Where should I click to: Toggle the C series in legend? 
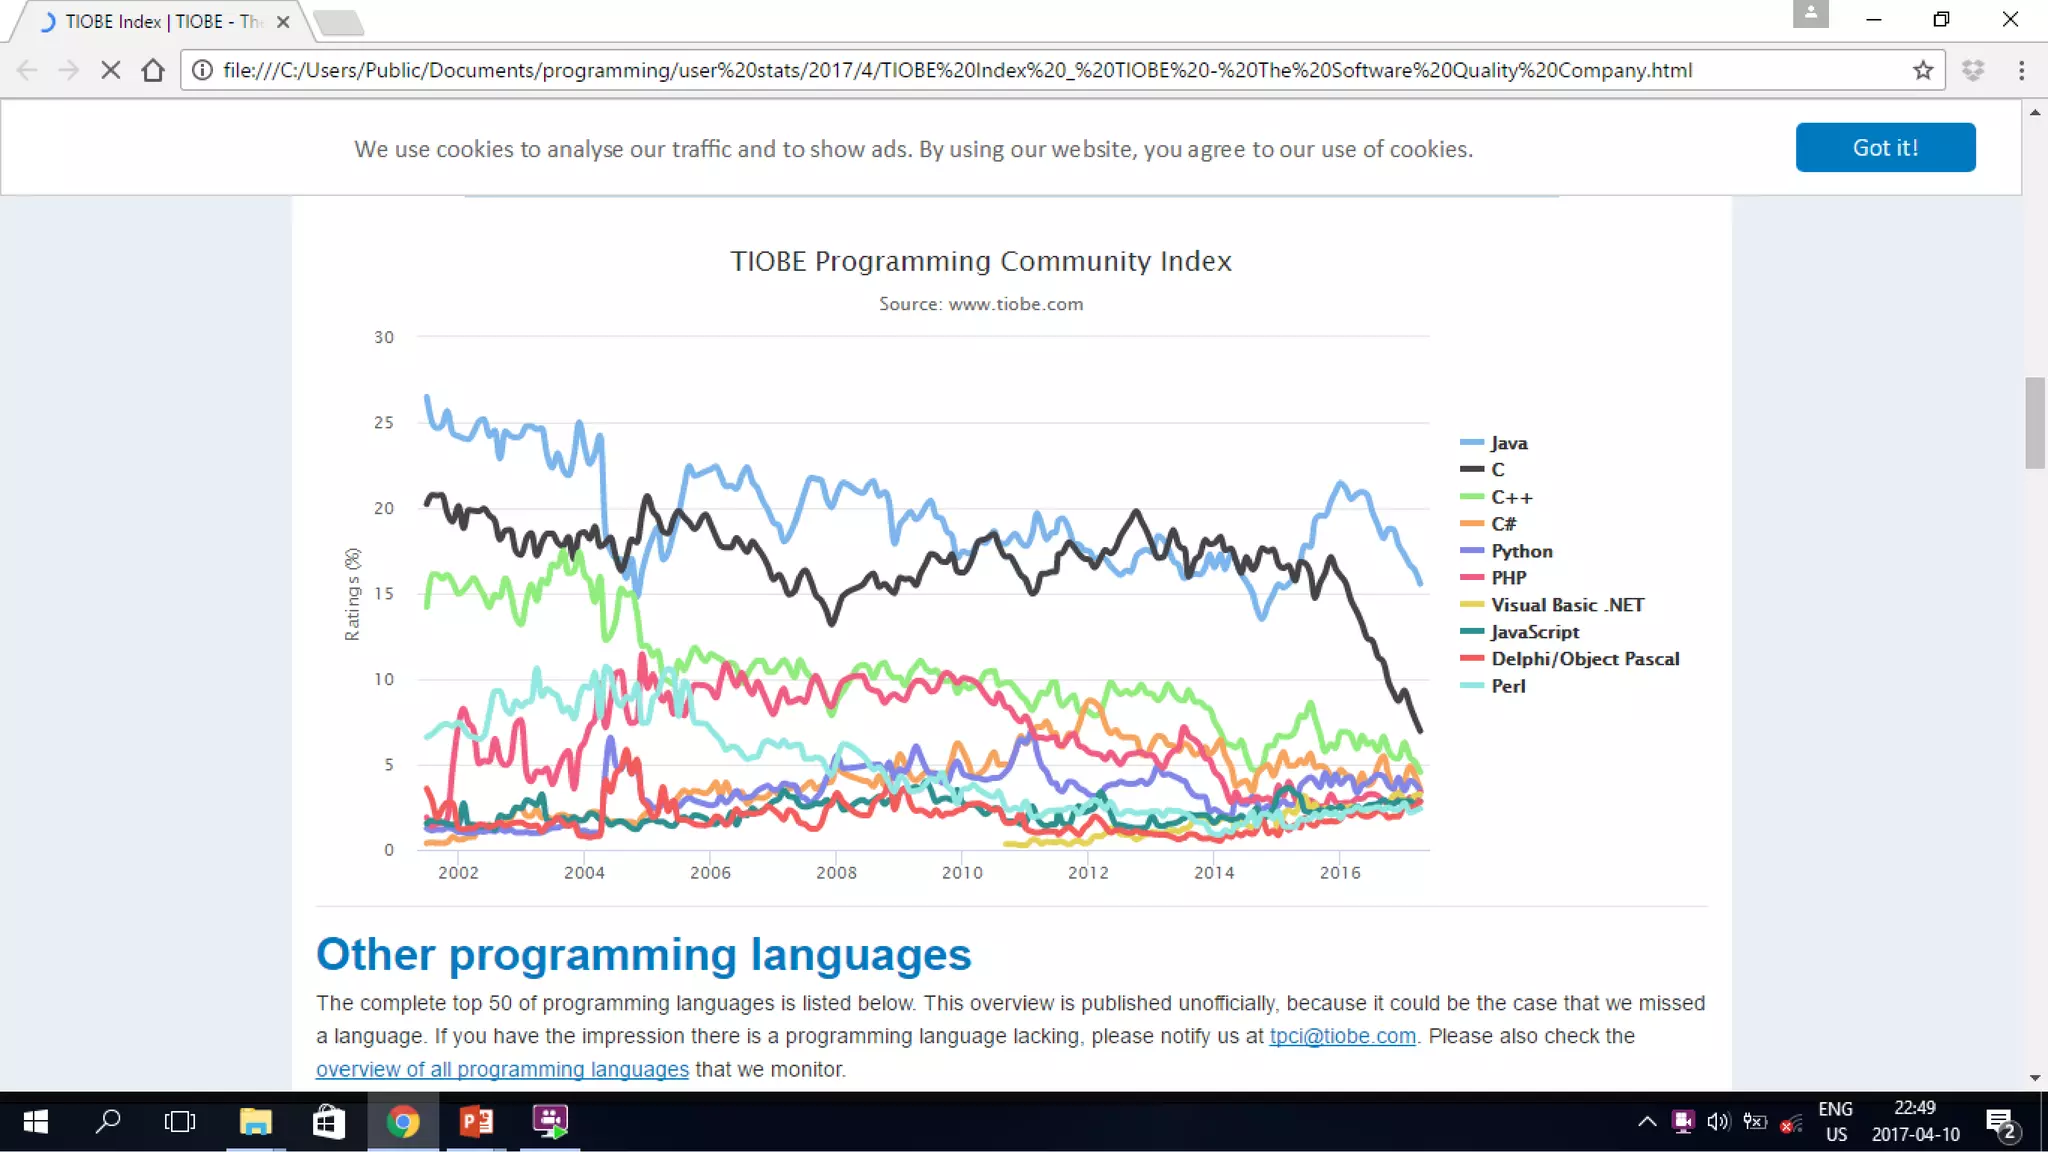pyautogui.click(x=1482, y=470)
